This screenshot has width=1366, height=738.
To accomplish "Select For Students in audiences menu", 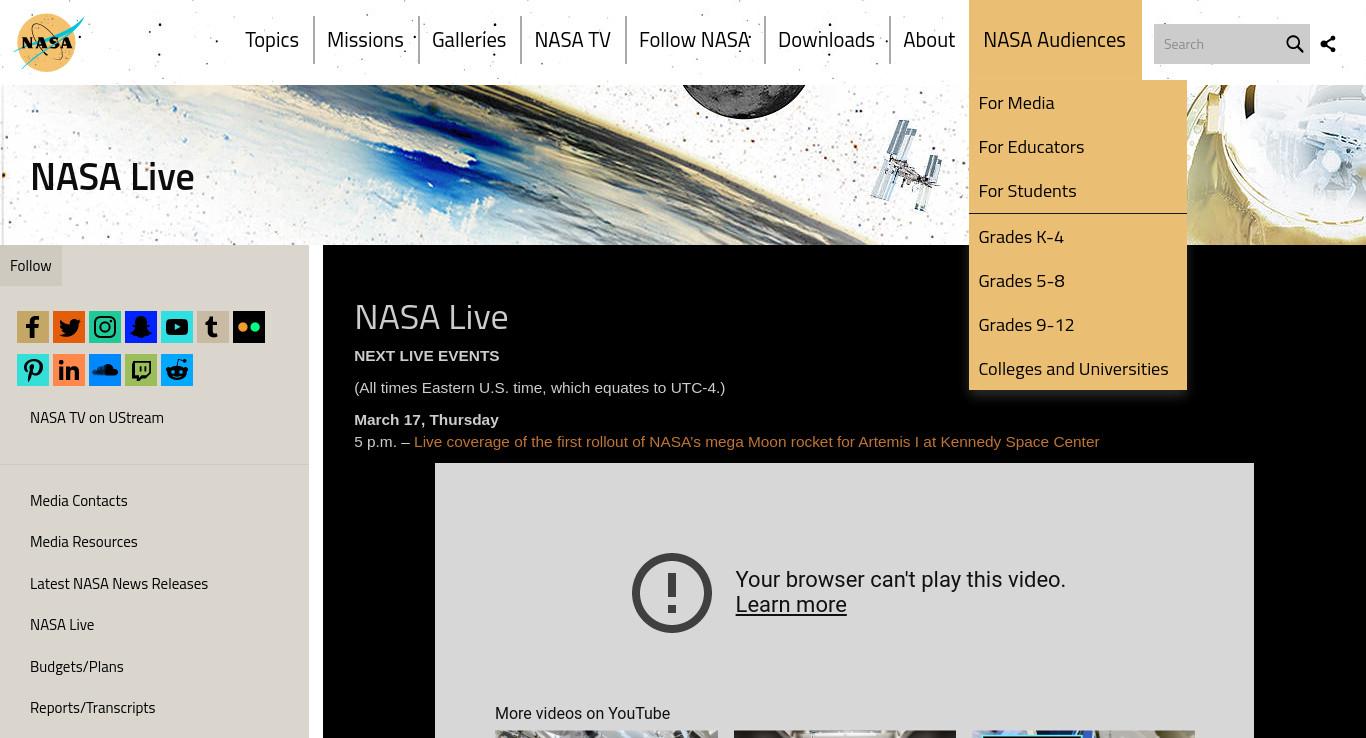I will tap(1077, 191).
